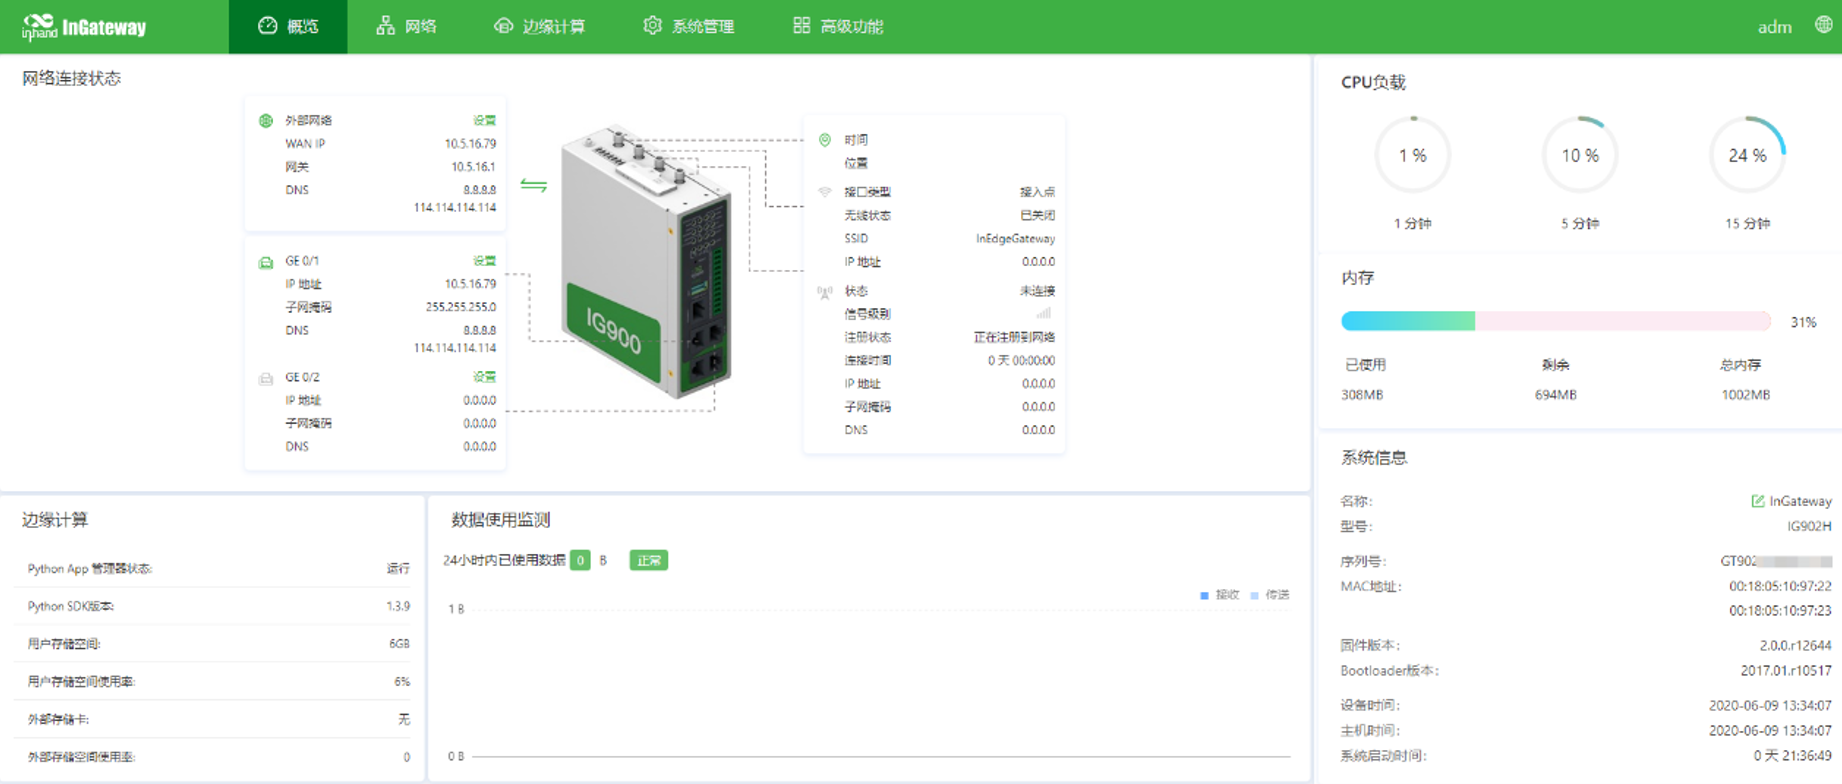This screenshot has width=1842, height=784.
Task: Click the InGateway logo
Action: point(84,27)
